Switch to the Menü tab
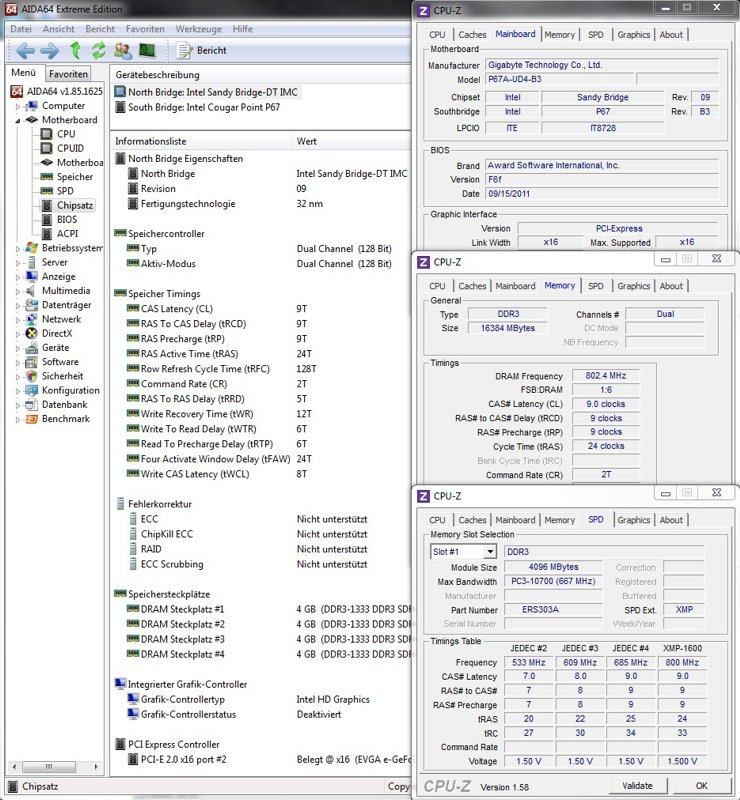Viewport: 740px width, 800px height. click(23, 73)
